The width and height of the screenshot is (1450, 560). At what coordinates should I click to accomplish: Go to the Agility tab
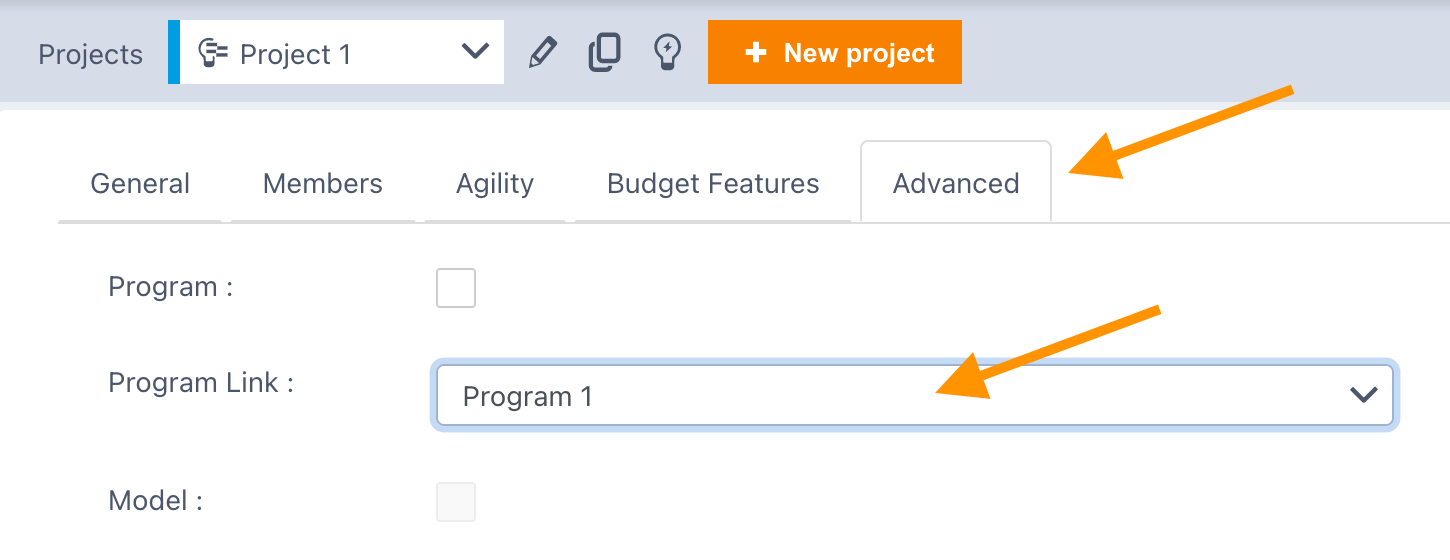[x=495, y=184]
